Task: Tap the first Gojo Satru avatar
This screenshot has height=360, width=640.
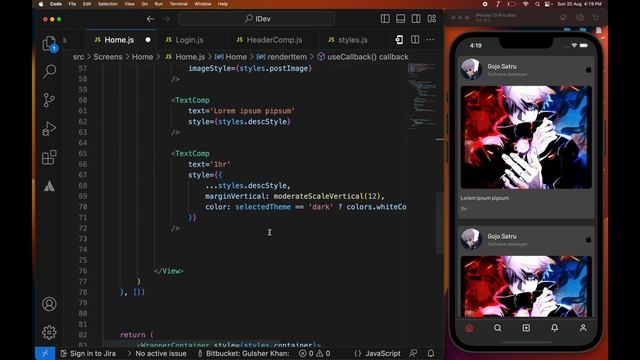Action: click(471, 69)
